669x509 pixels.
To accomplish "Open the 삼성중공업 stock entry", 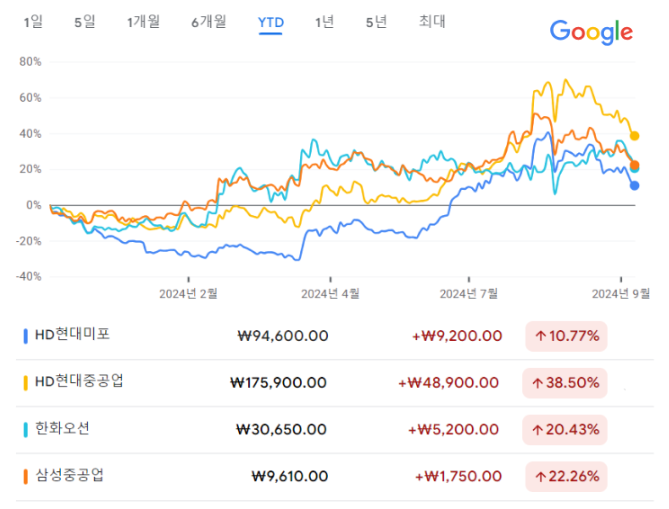I will point(334,477).
